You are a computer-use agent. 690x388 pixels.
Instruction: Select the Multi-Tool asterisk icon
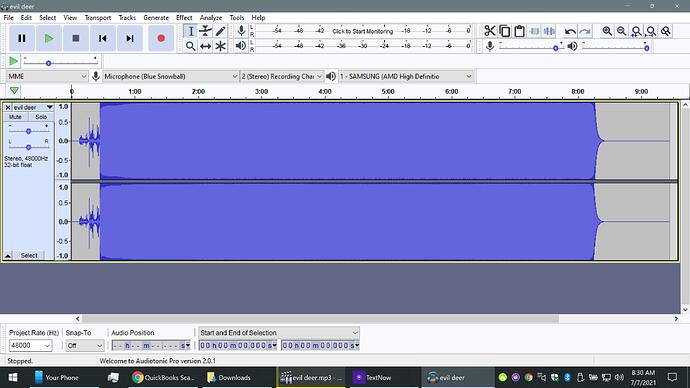[x=220, y=46]
